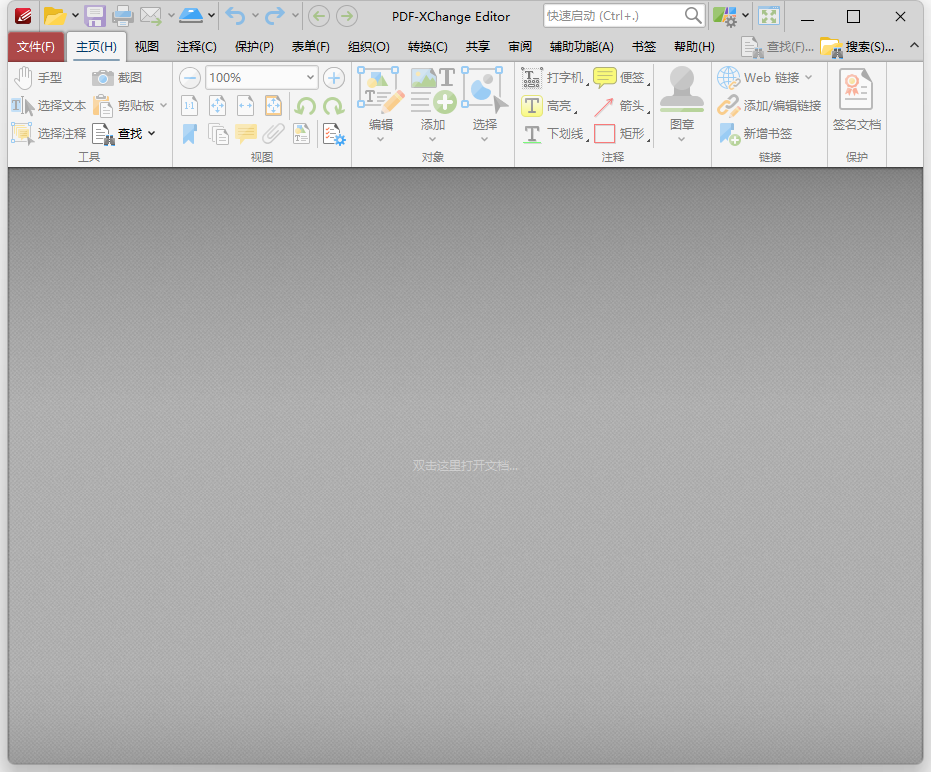
Task: Switch to the 注释(C) ribbon tab
Action: pos(196,46)
